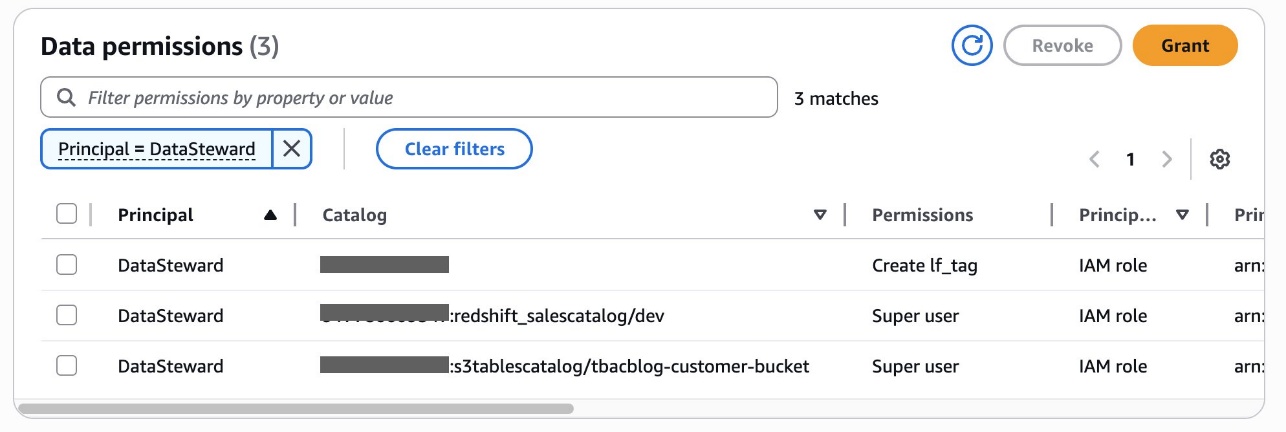Go to next page of results
The width and height of the screenshot is (1286, 432).
(1166, 159)
